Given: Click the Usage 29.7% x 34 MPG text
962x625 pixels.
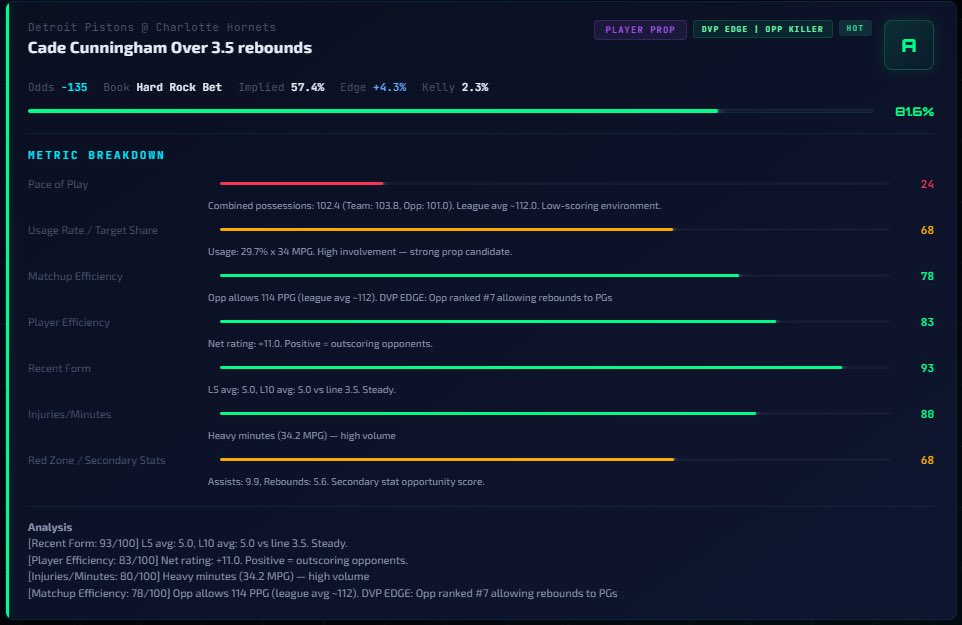Looking at the screenshot, I should tap(360, 251).
